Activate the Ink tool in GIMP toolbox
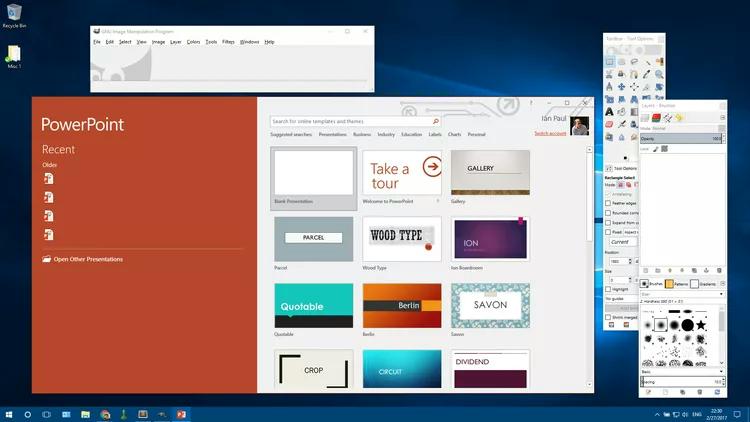This screenshot has width=750, height=422. 634,124
